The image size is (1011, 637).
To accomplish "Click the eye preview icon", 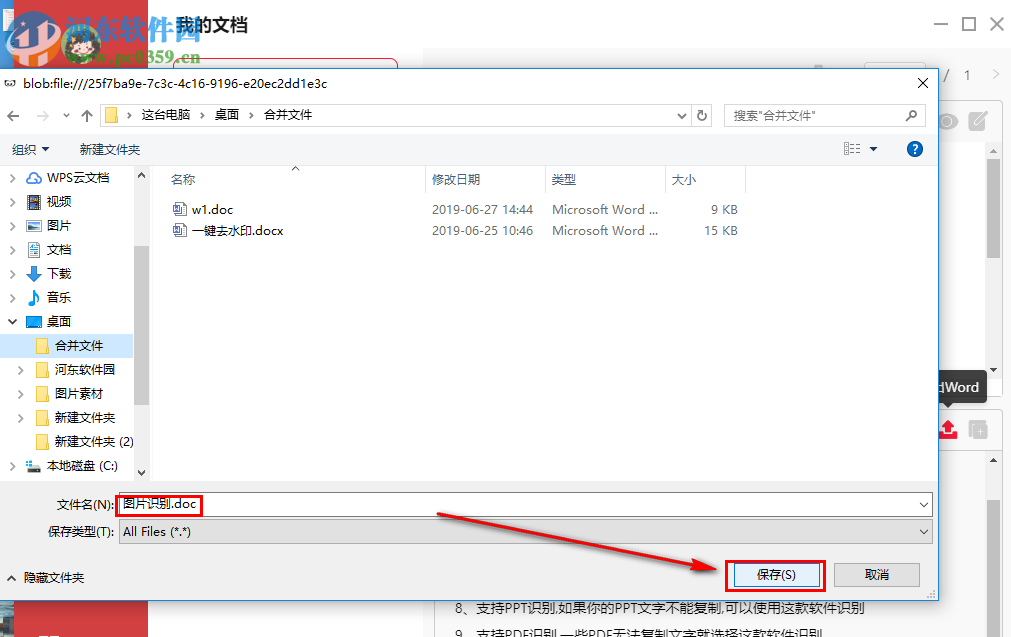I will pyautogui.click(x=947, y=120).
